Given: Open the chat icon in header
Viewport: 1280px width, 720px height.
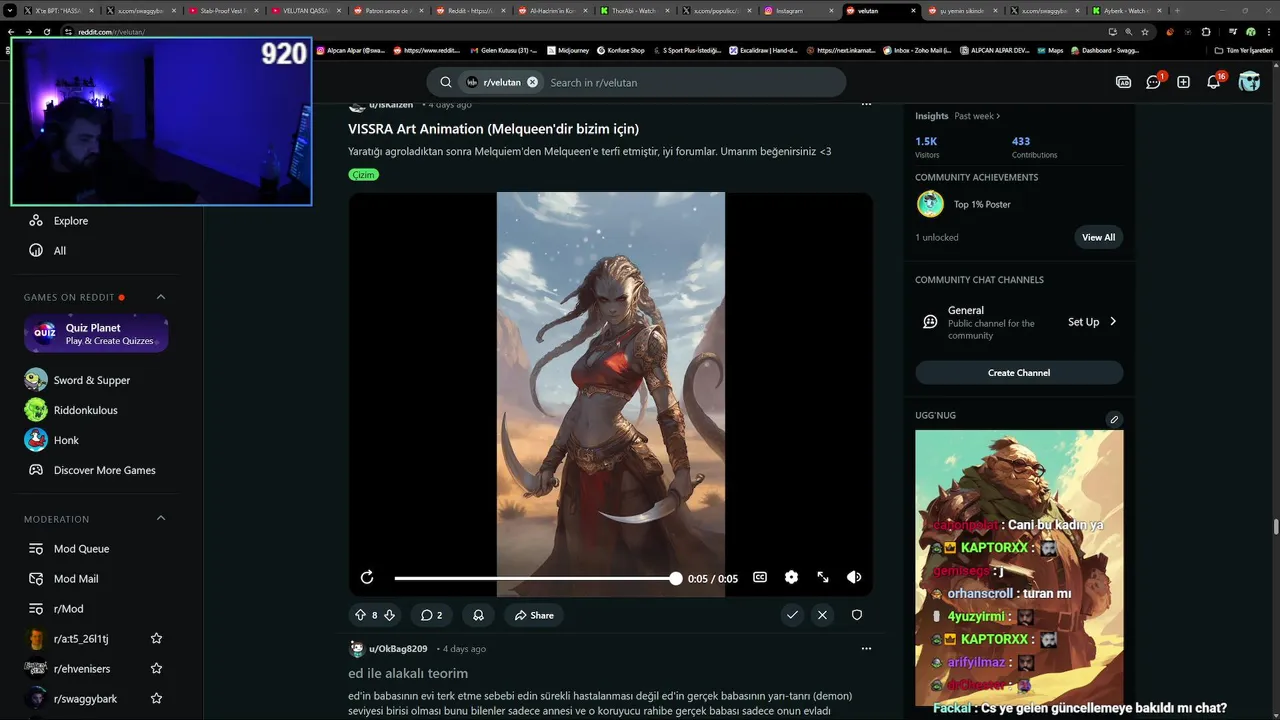Looking at the screenshot, I should click(x=1154, y=82).
